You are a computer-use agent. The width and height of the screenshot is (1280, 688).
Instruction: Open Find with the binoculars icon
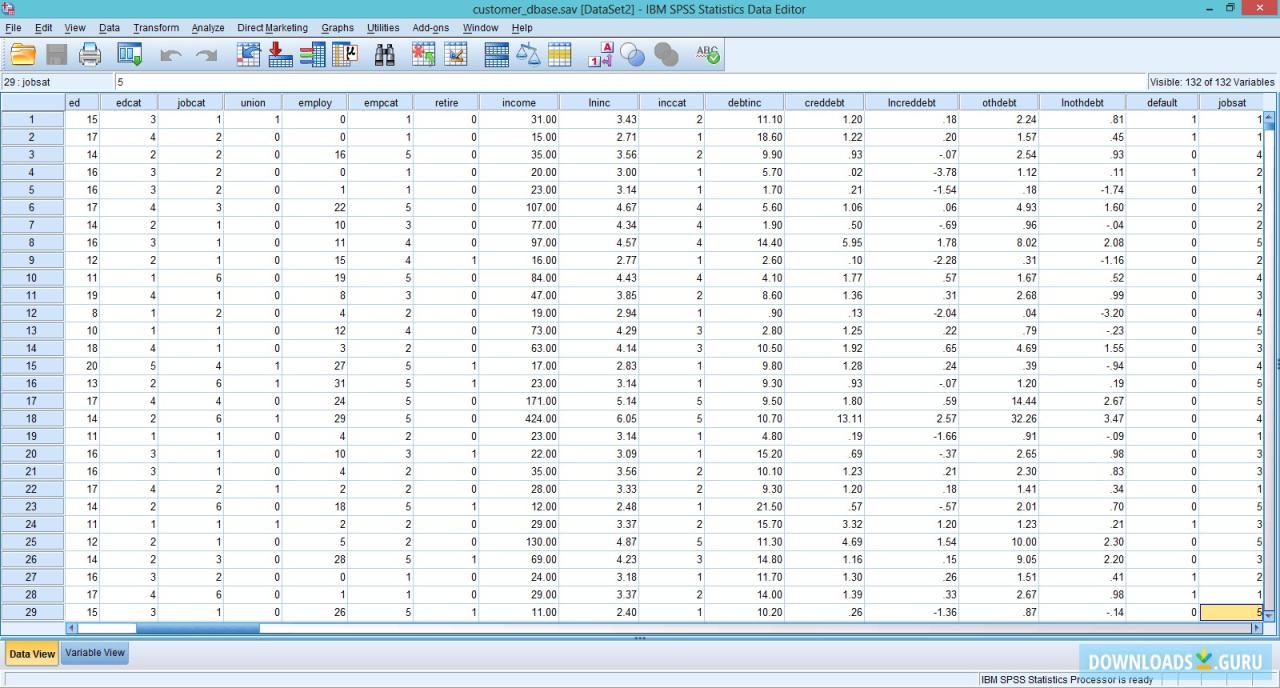tap(385, 54)
